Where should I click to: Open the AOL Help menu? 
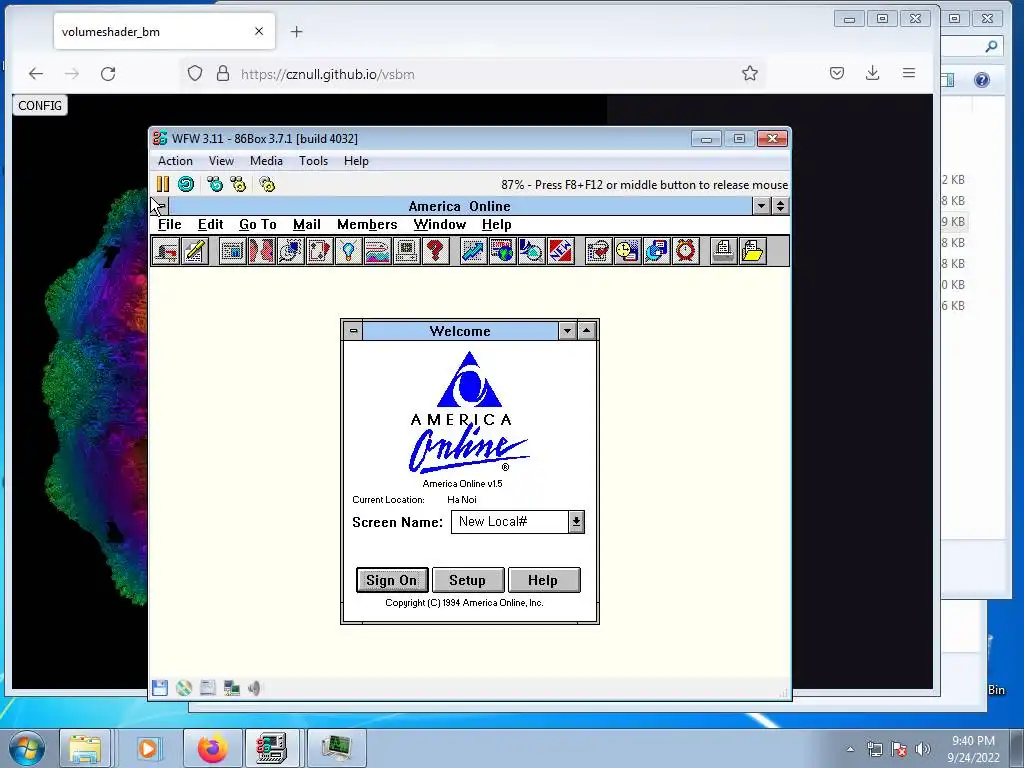[497, 225]
